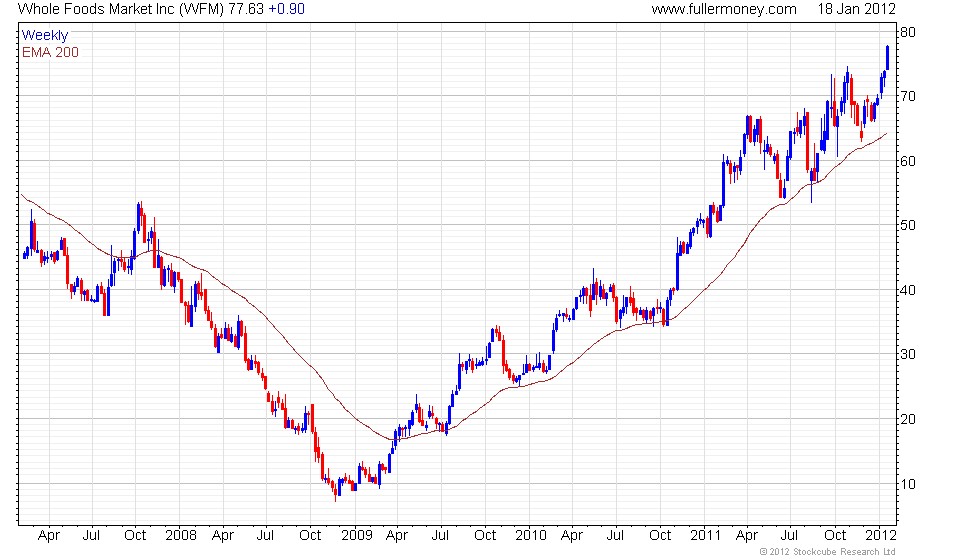Click the EMA 200 legend label
The height and width of the screenshot is (560, 980).
[50, 52]
